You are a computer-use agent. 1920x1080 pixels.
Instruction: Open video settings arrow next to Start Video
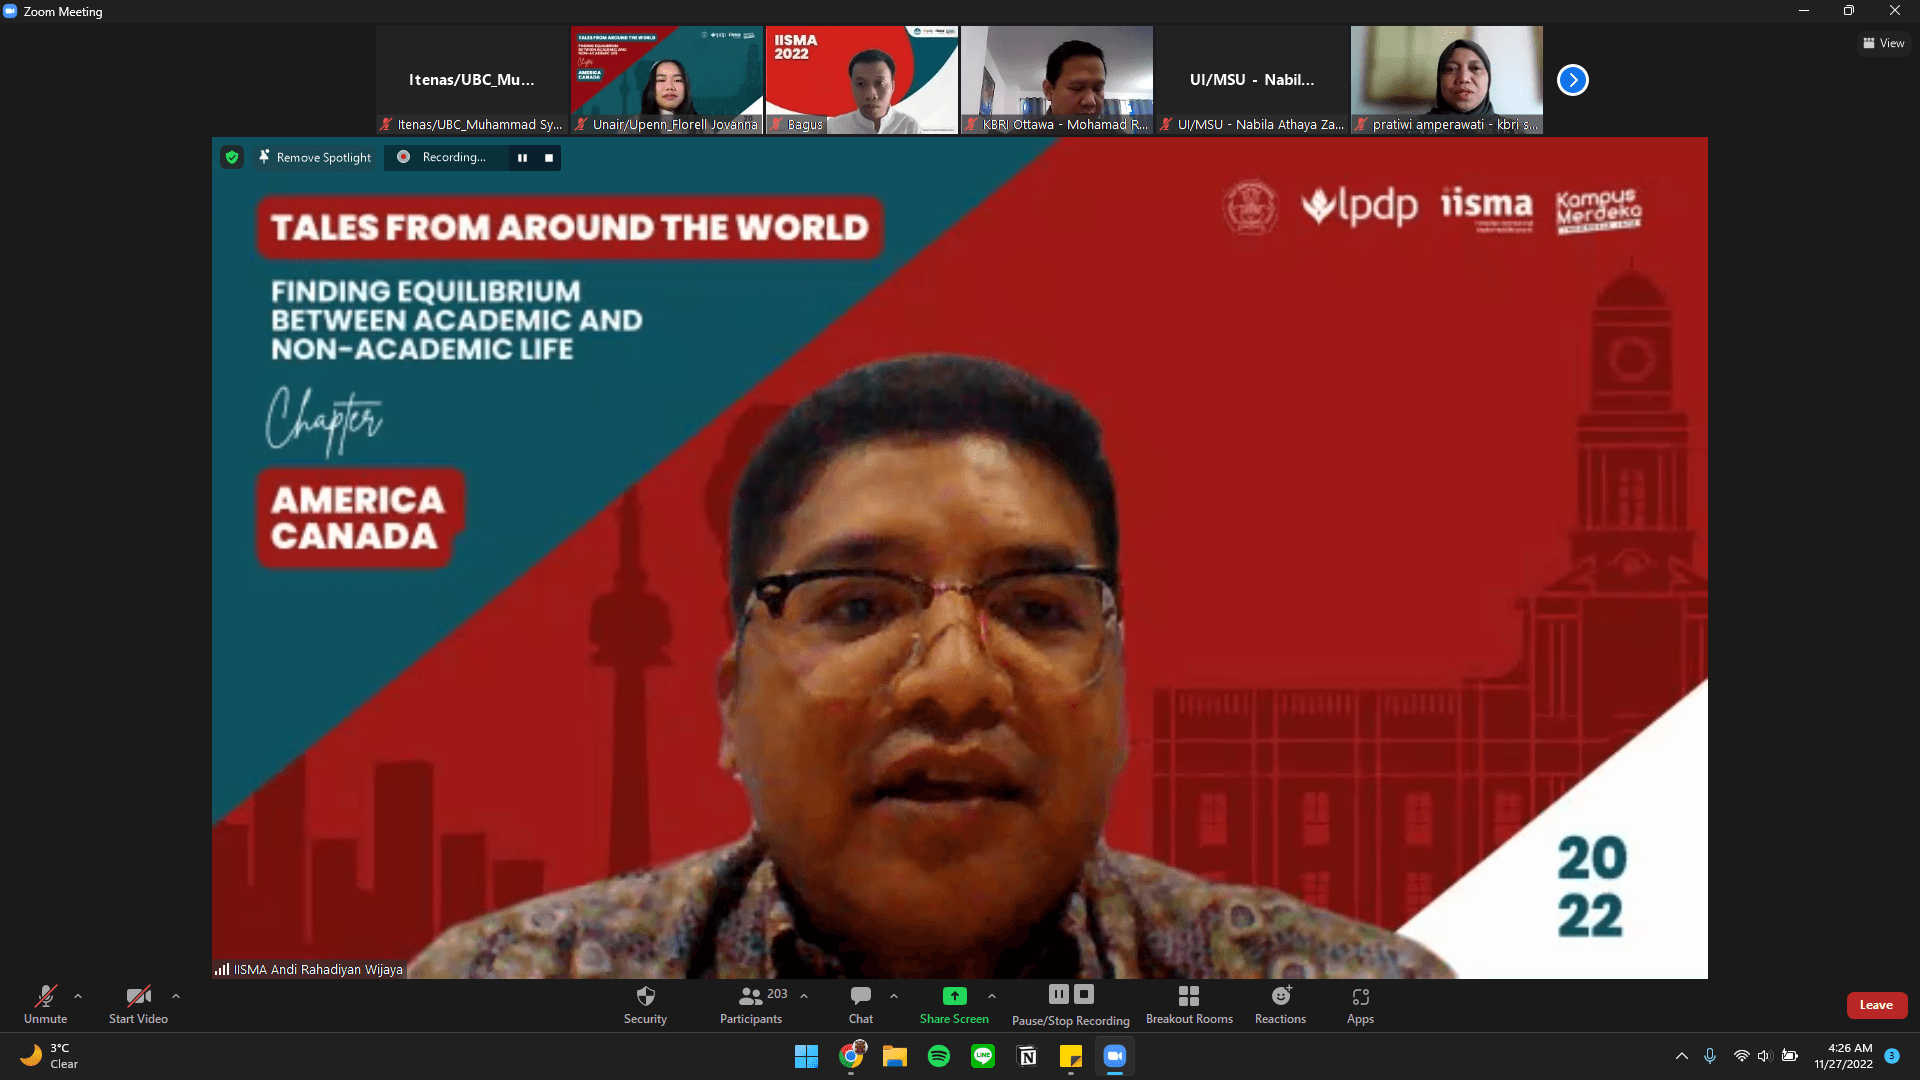click(x=176, y=996)
